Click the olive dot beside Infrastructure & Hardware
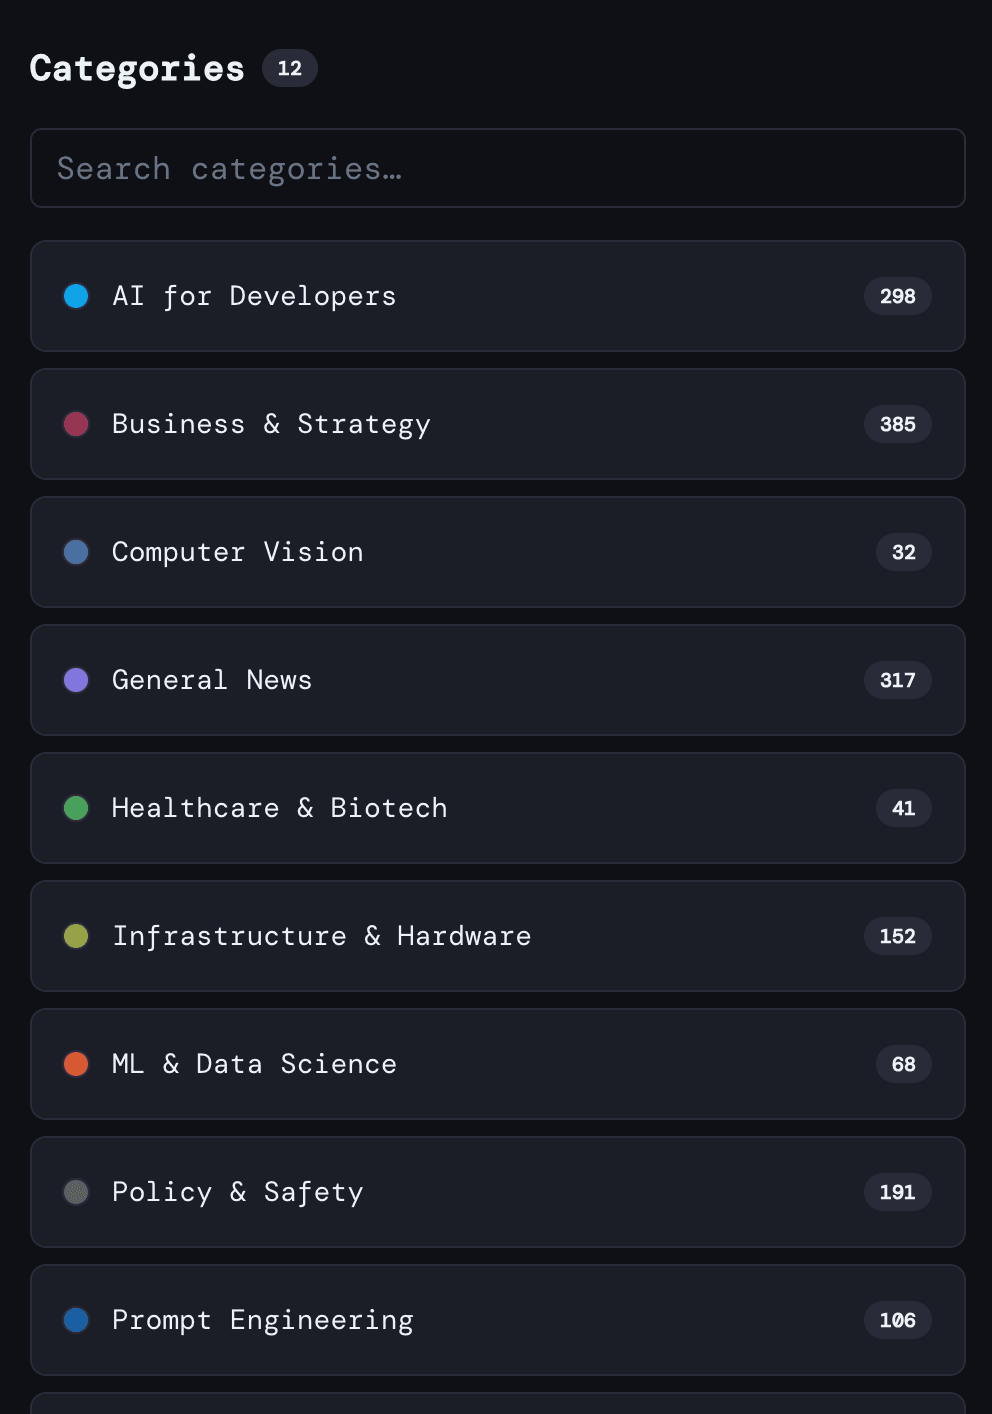This screenshot has height=1414, width=992. click(76, 936)
